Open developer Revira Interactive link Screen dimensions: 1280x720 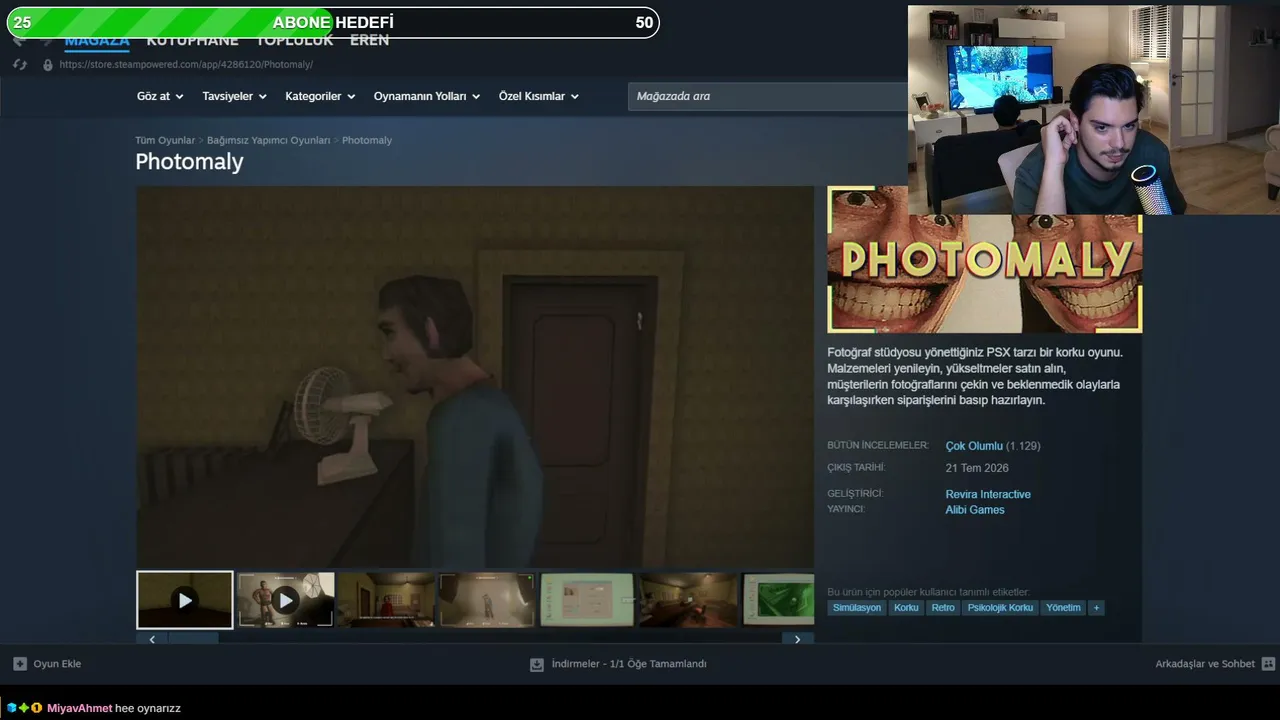coord(988,494)
